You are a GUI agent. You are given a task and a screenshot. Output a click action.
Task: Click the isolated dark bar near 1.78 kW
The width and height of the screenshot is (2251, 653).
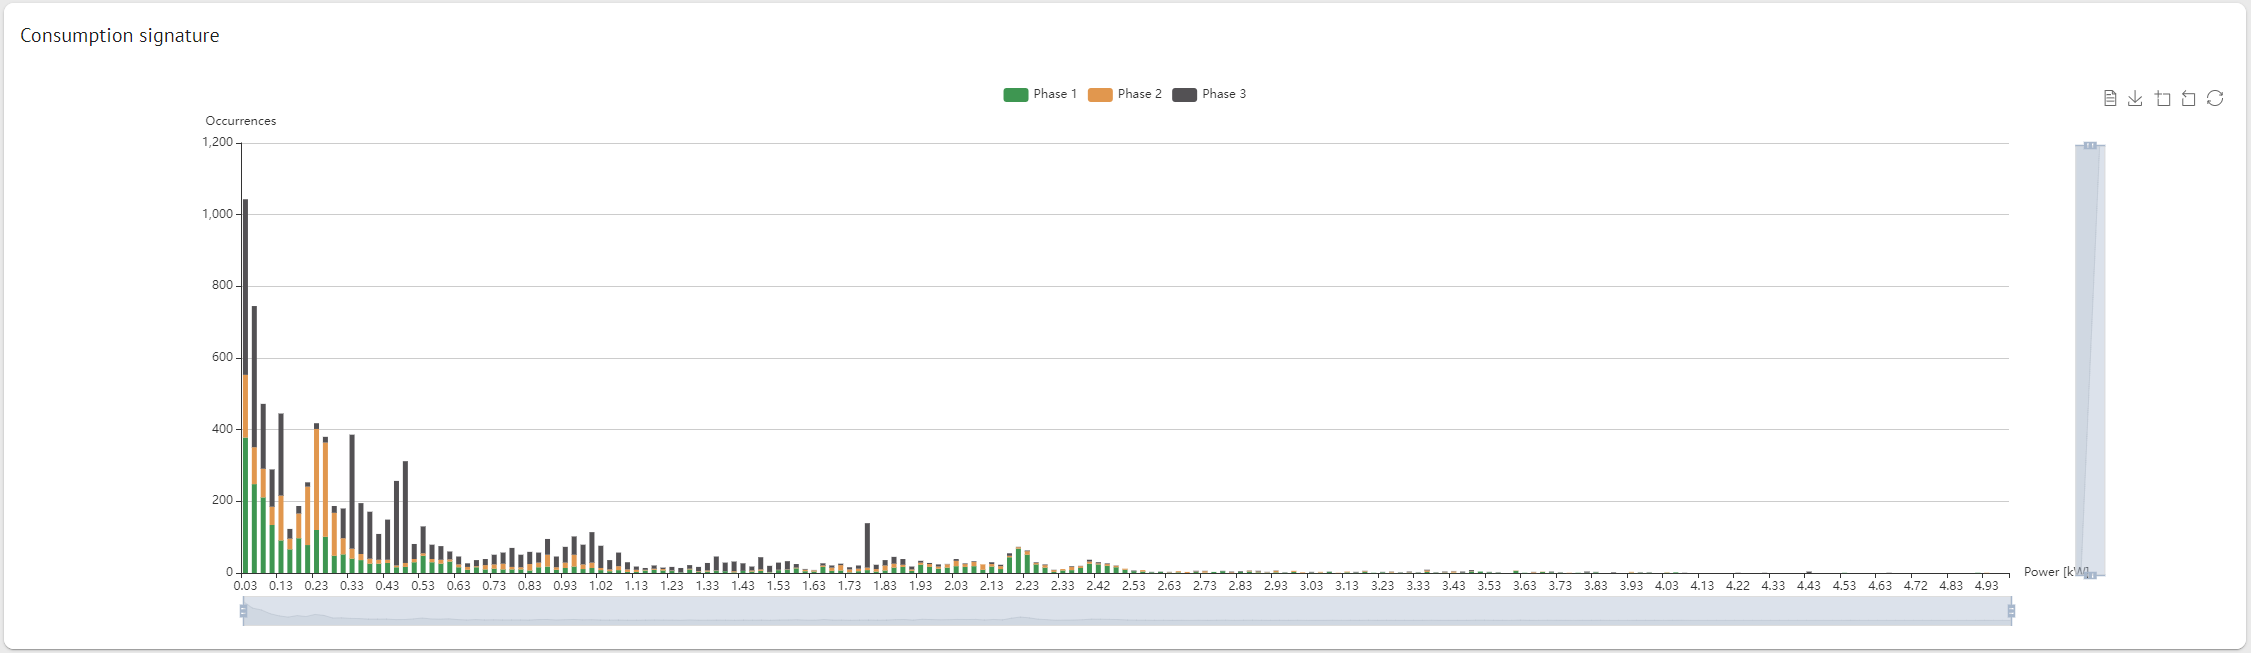(x=867, y=547)
